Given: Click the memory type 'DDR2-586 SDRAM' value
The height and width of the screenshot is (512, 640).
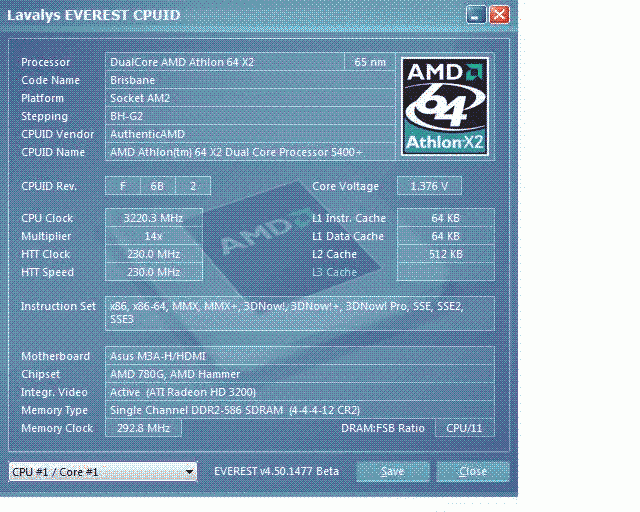Looking at the screenshot, I should (x=300, y=410).
